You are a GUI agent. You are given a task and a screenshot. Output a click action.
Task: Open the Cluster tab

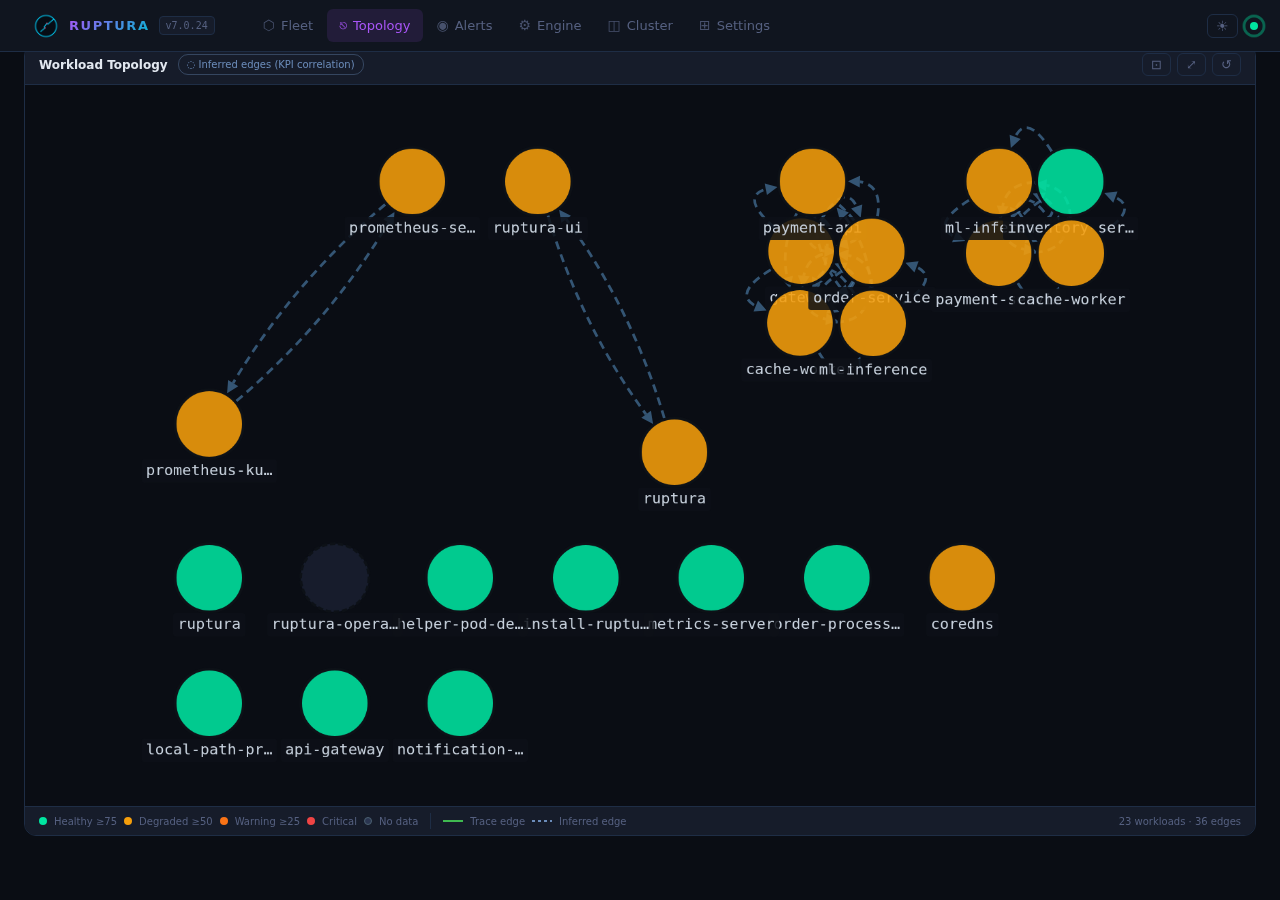(x=640, y=26)
